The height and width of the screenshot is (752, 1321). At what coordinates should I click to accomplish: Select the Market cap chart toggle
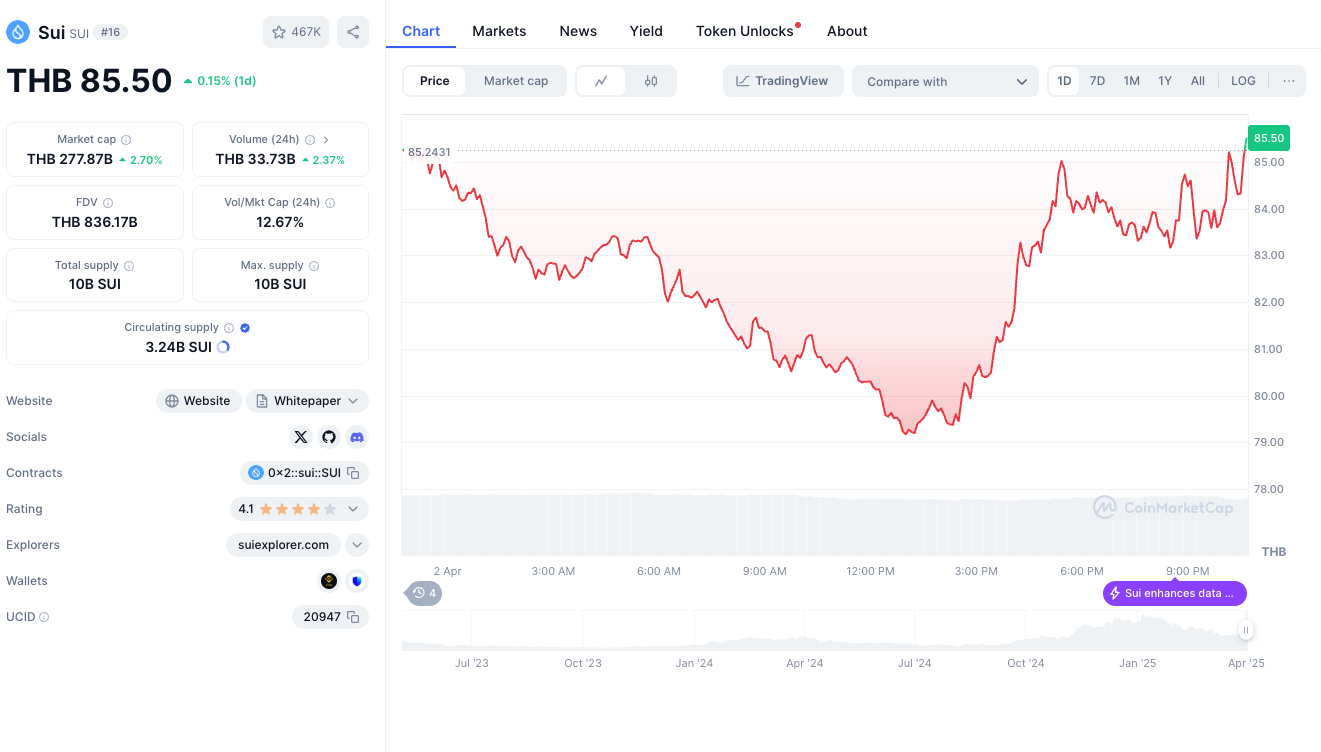click(516, 81)
